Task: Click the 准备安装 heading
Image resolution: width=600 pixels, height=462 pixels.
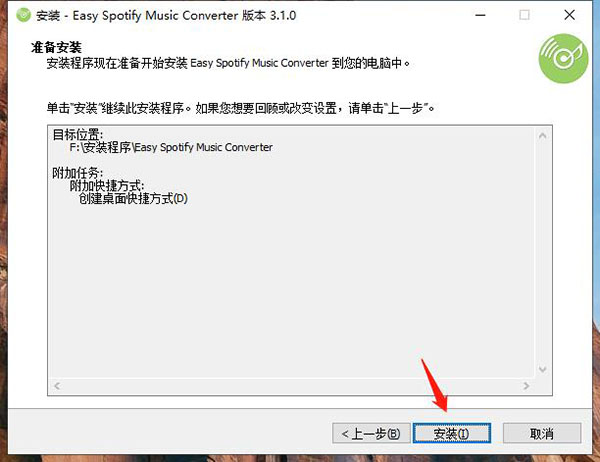Action: click(56, 47)
